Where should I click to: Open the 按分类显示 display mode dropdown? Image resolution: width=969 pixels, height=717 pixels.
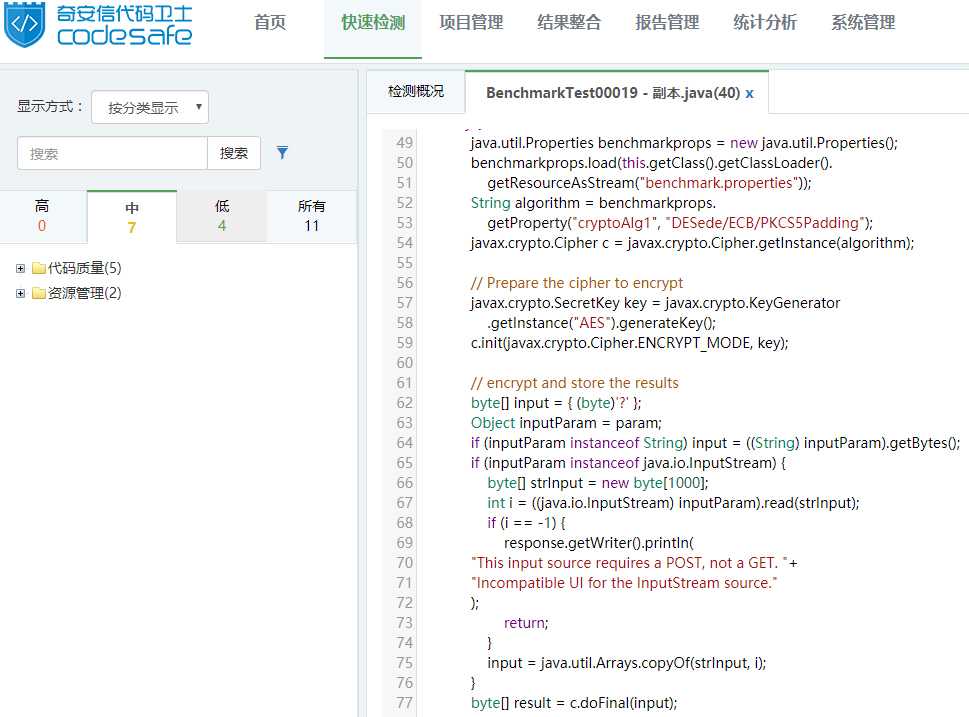pos(150,107)
